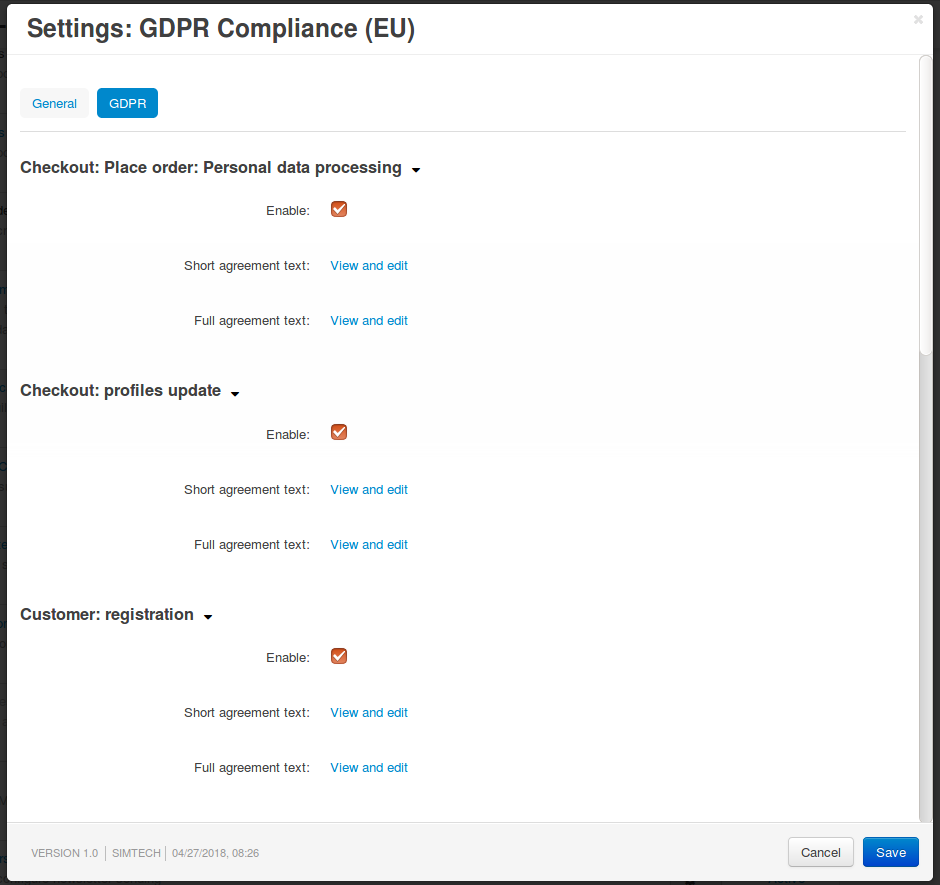940x885 pixels.
Task: Edit Short agreement text for Customer registration
Action: coord(369,713)
